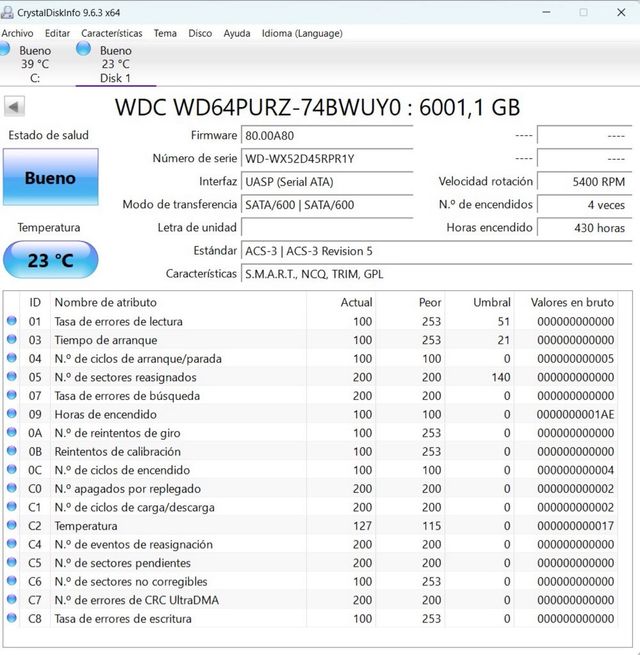Click the status dot for Horas de encendido row
This screenshot has height=655, width=640.
point(12,414)
